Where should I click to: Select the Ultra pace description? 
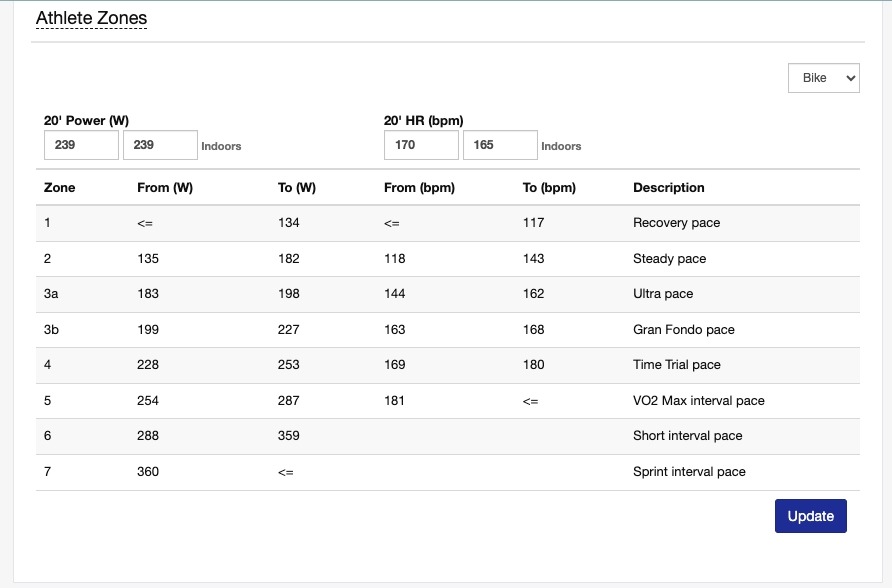[x=663, y=294]
